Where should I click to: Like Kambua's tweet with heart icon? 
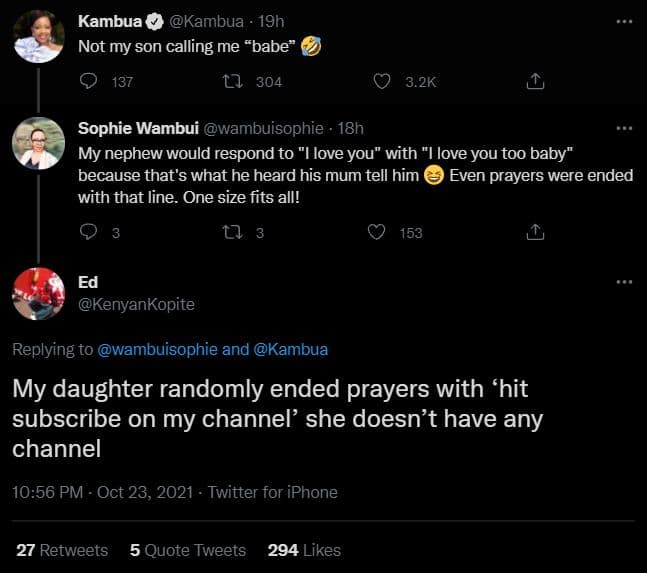(x=381, y=82)
